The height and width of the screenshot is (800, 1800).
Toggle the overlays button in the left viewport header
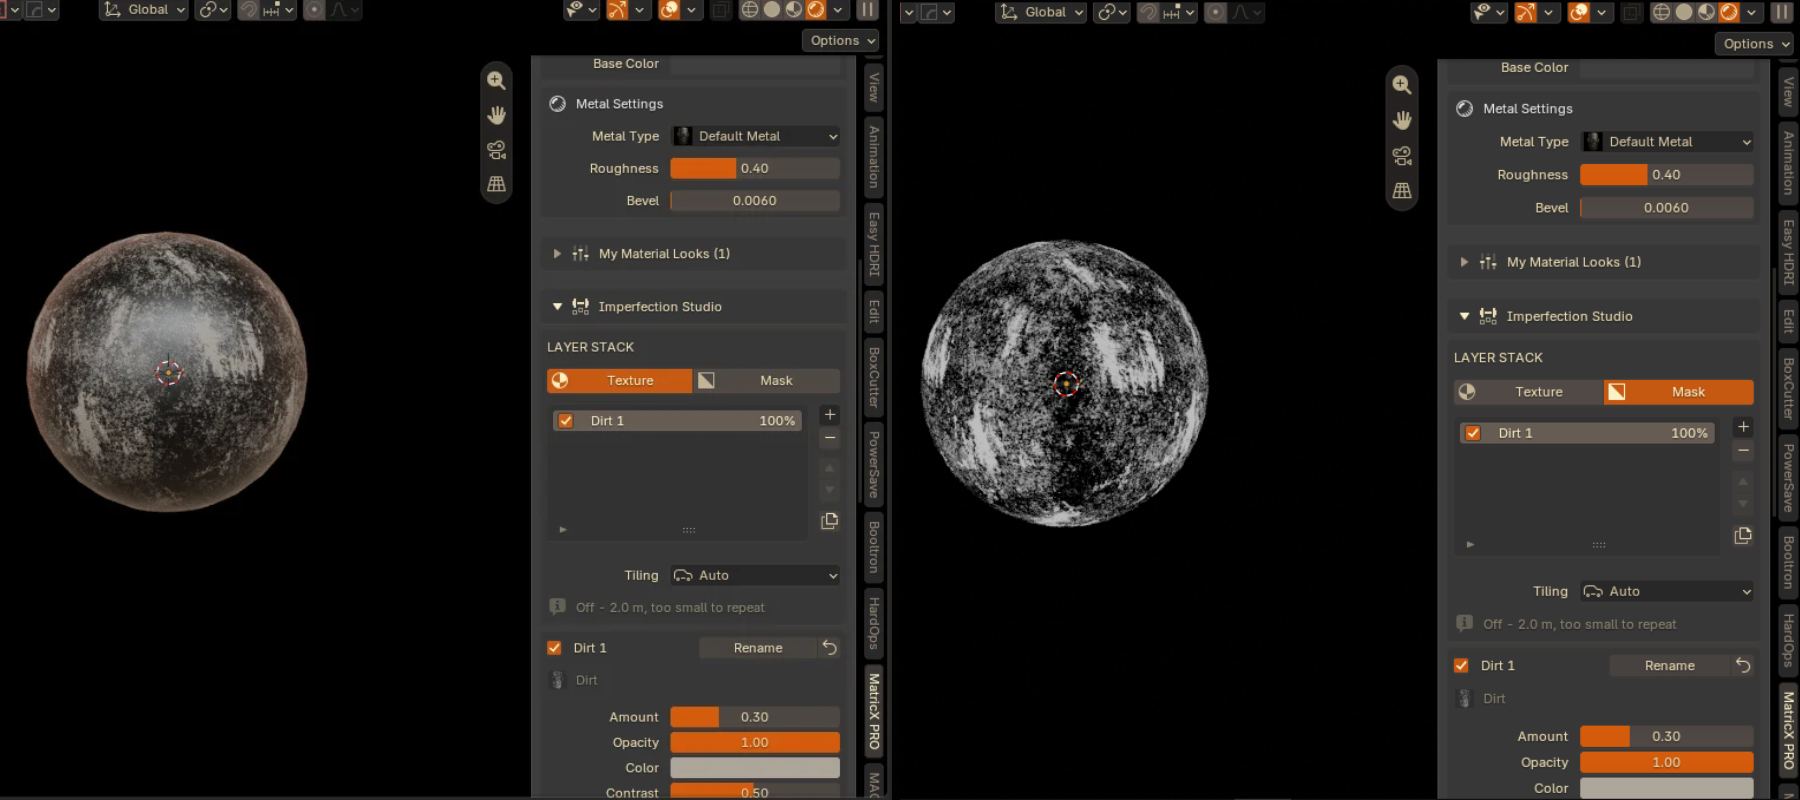click(669, 10)
